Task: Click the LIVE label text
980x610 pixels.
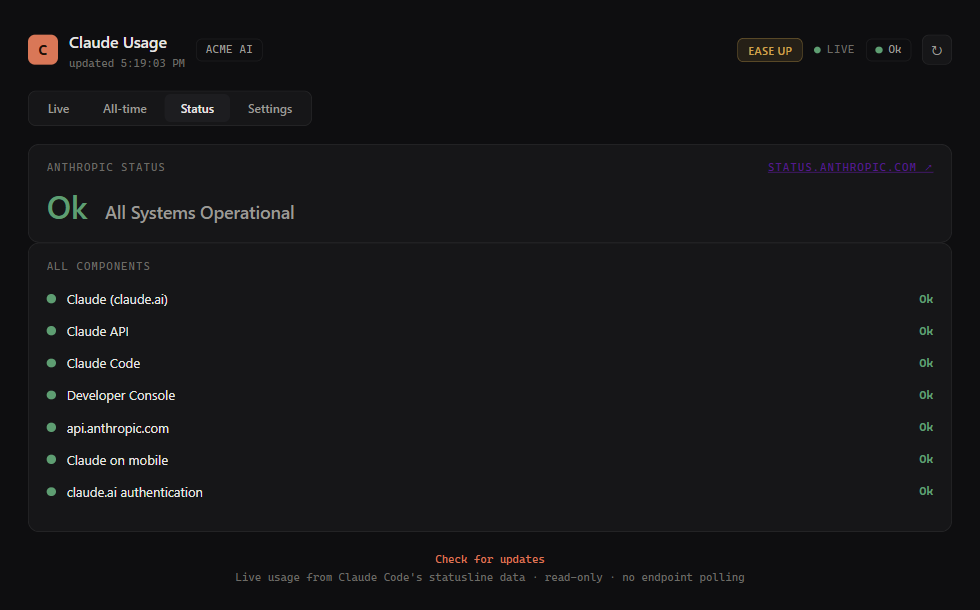Action: tap(840, 49)
